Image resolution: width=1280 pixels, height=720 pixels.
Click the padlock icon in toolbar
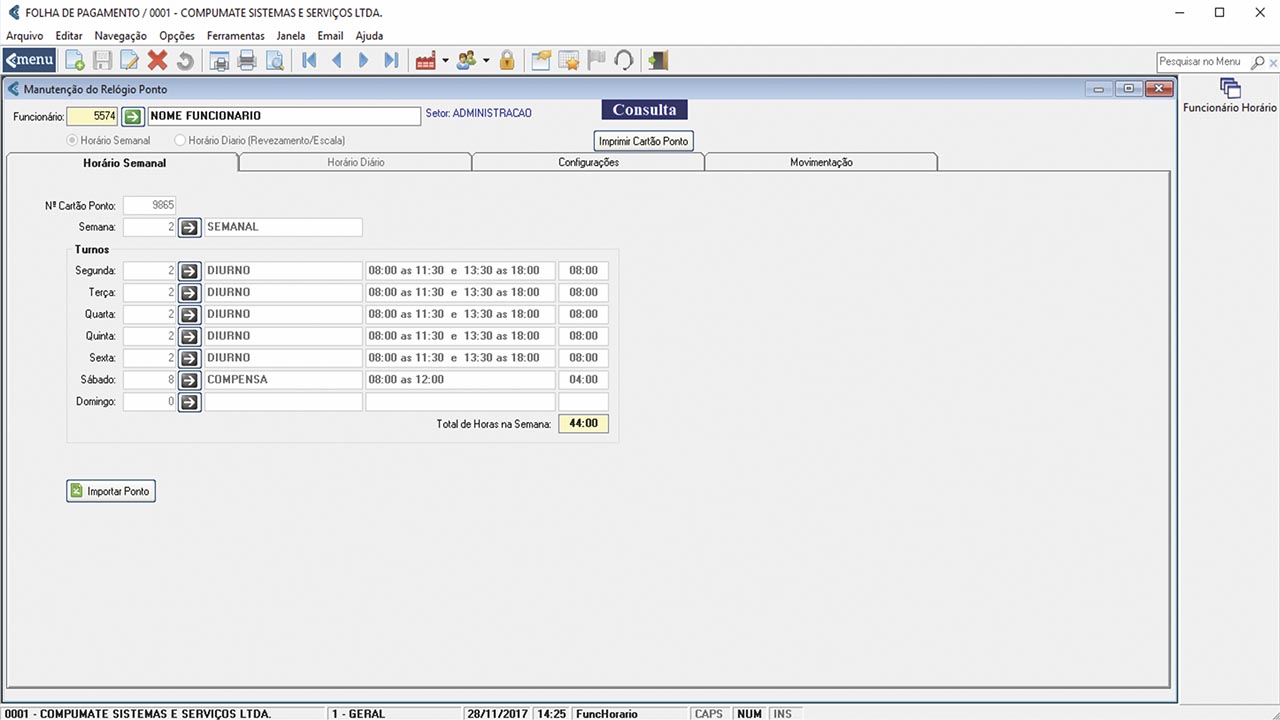(x=507, y=61)
